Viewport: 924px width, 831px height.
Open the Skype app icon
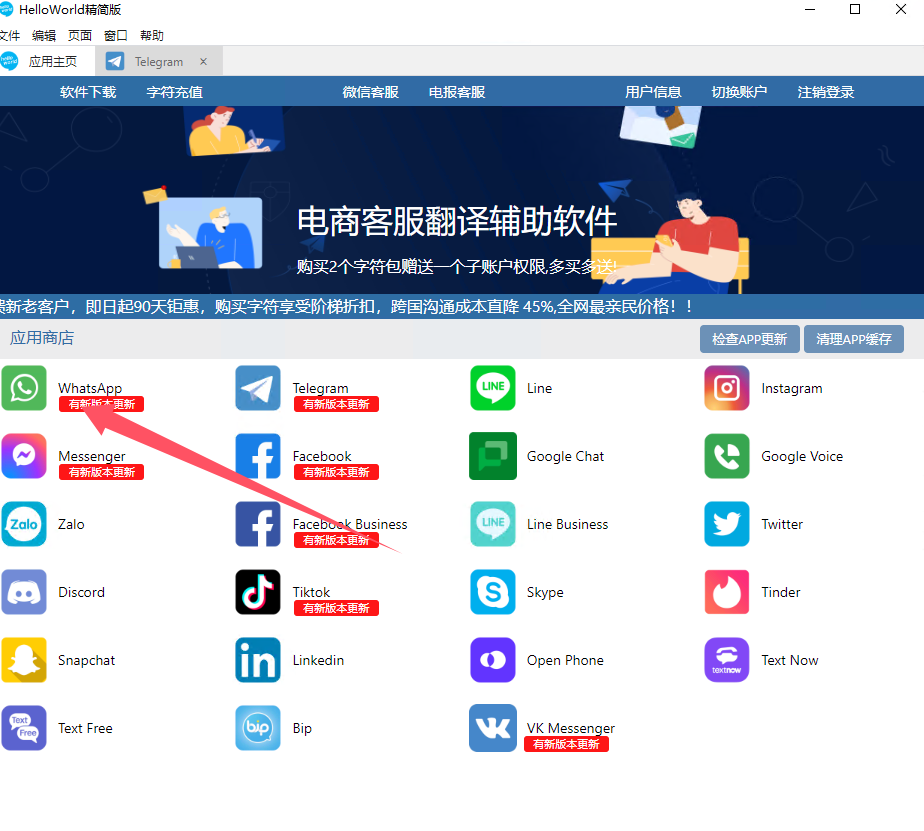pos(493,592)
